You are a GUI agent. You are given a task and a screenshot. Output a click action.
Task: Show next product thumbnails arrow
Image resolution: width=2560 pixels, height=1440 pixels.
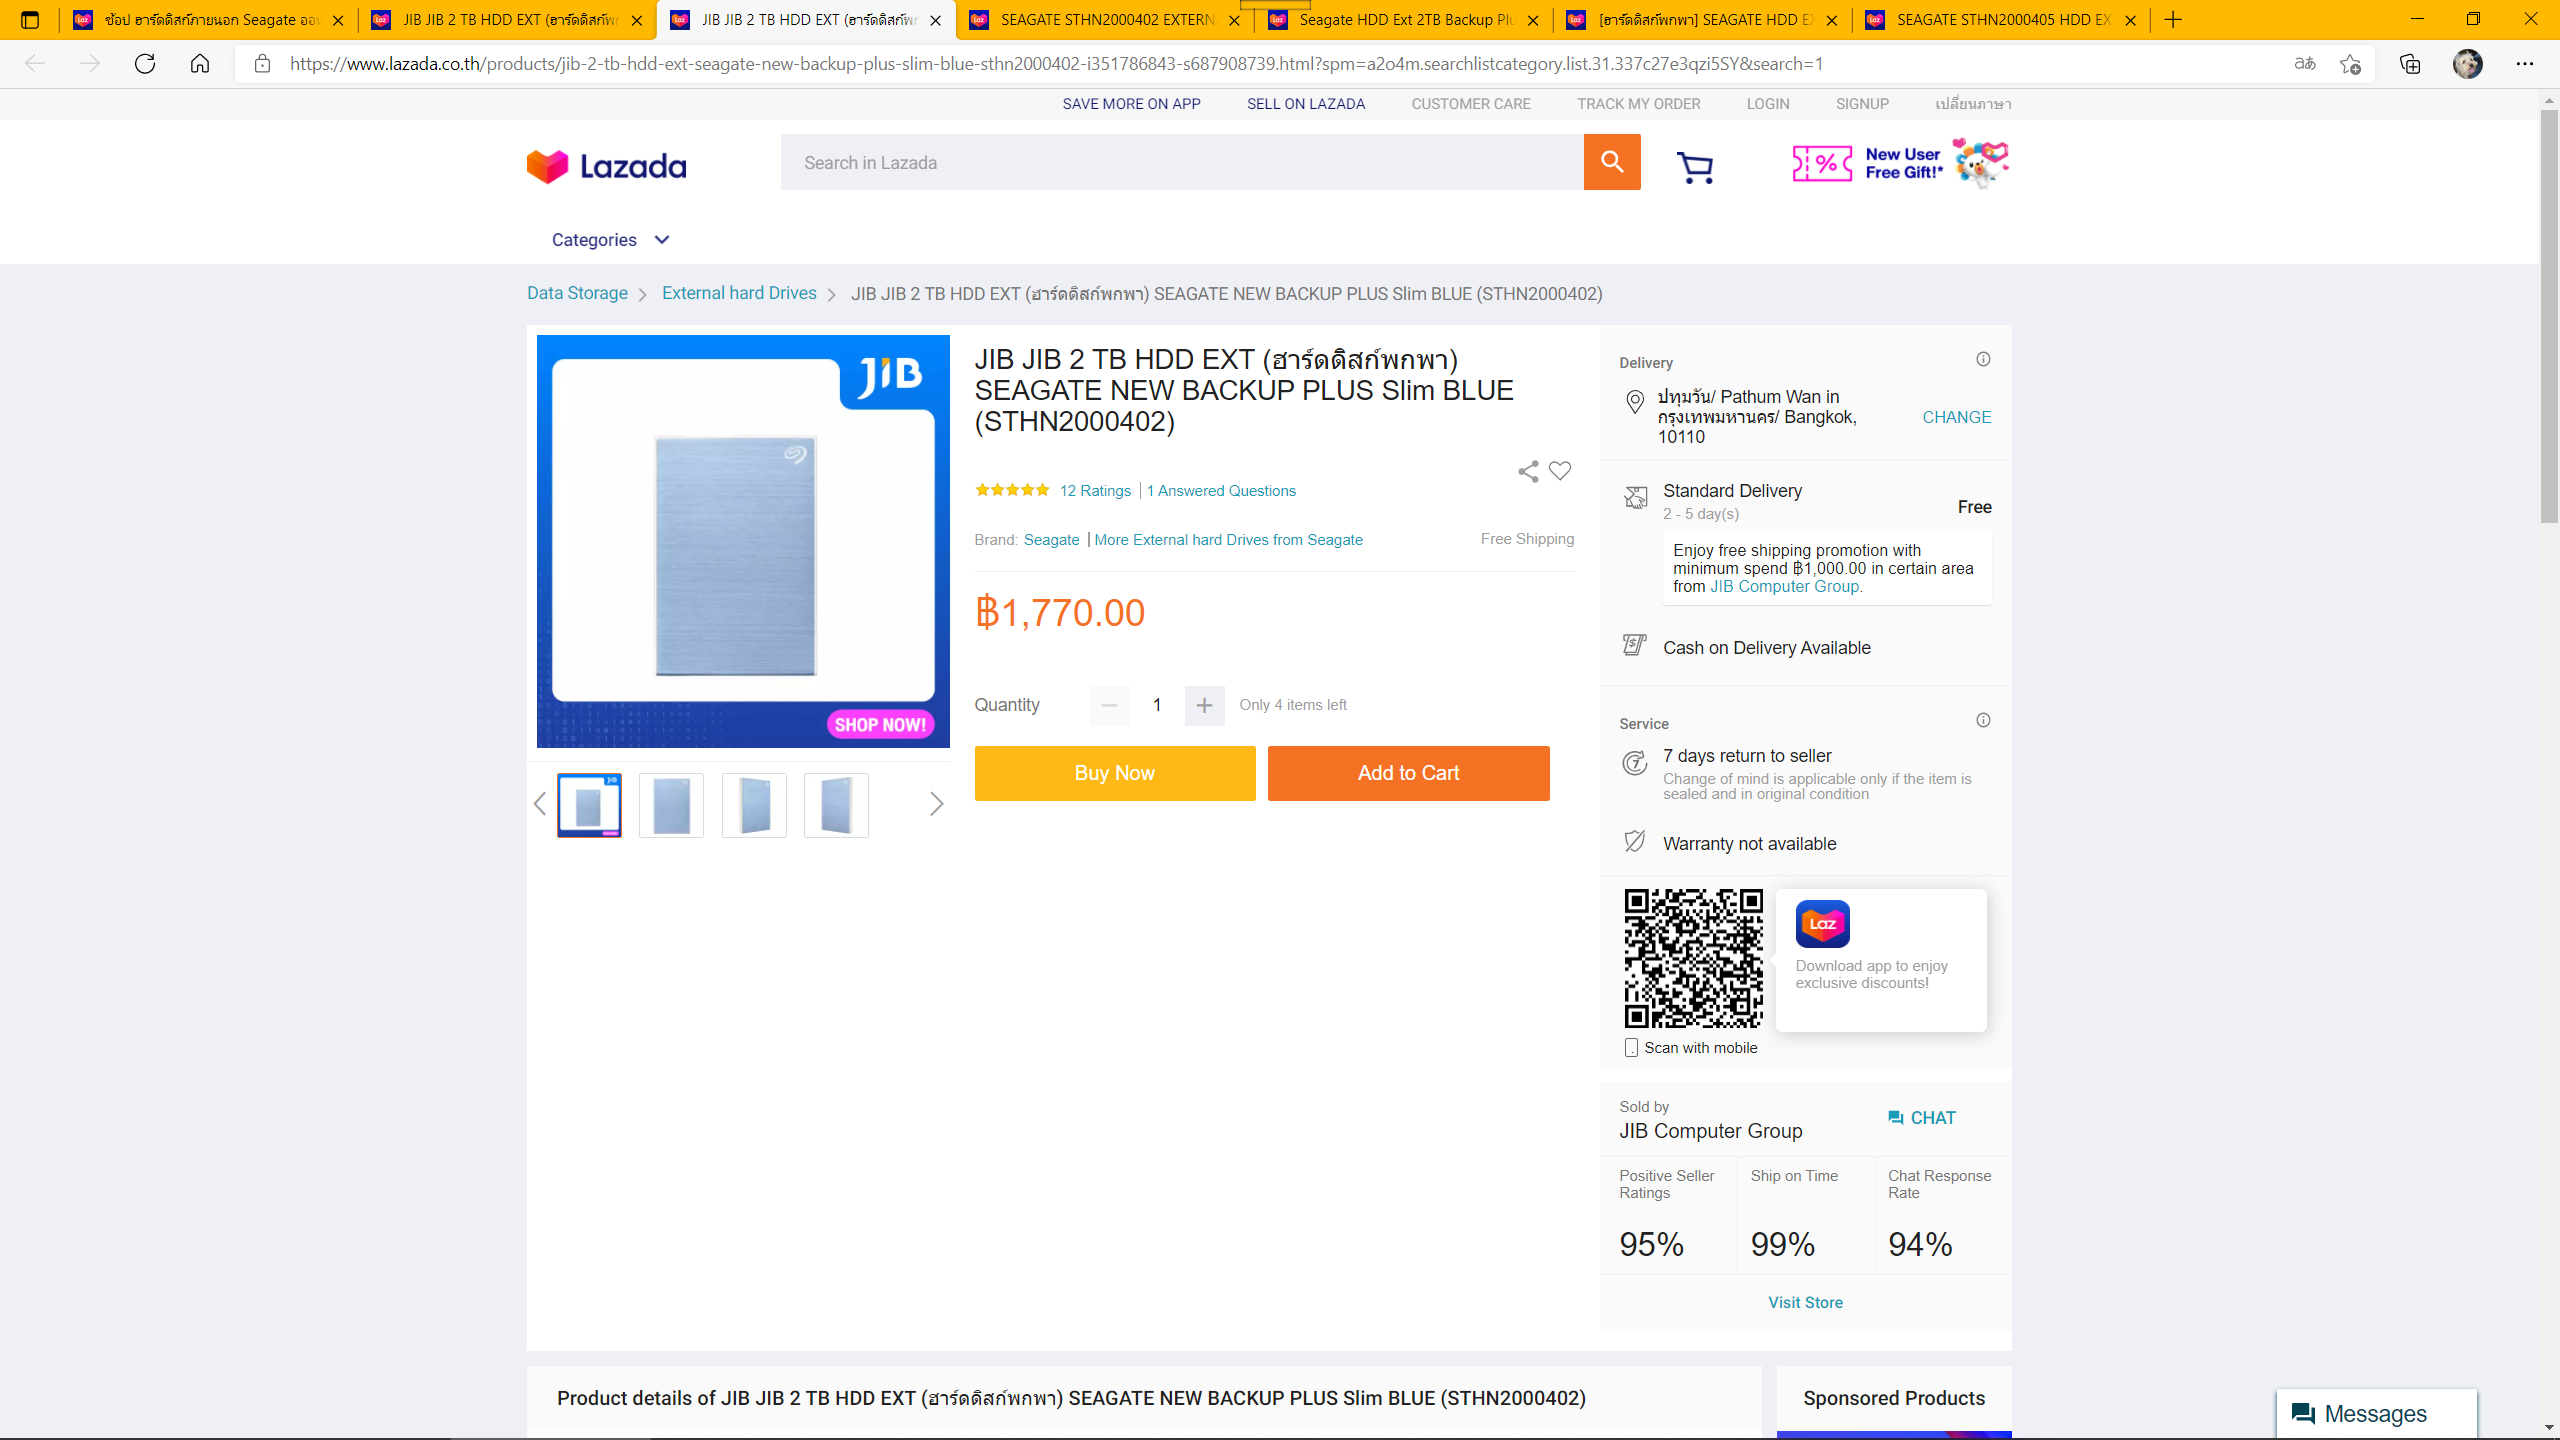(936, 804)
